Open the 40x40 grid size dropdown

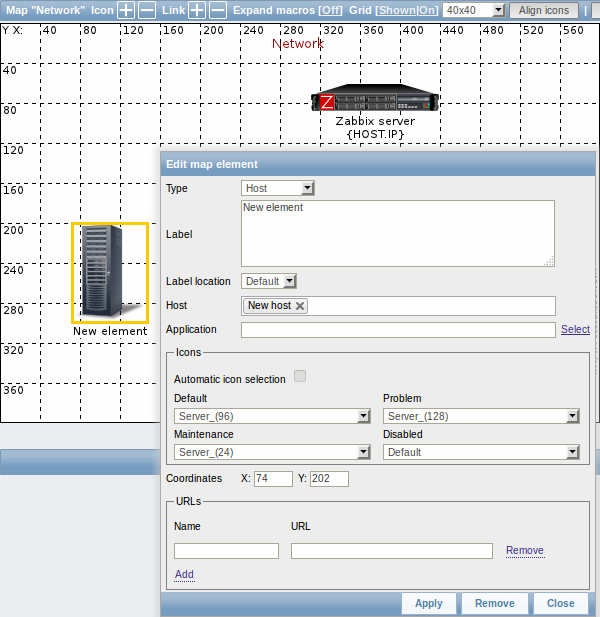click(x=474, y=10)
